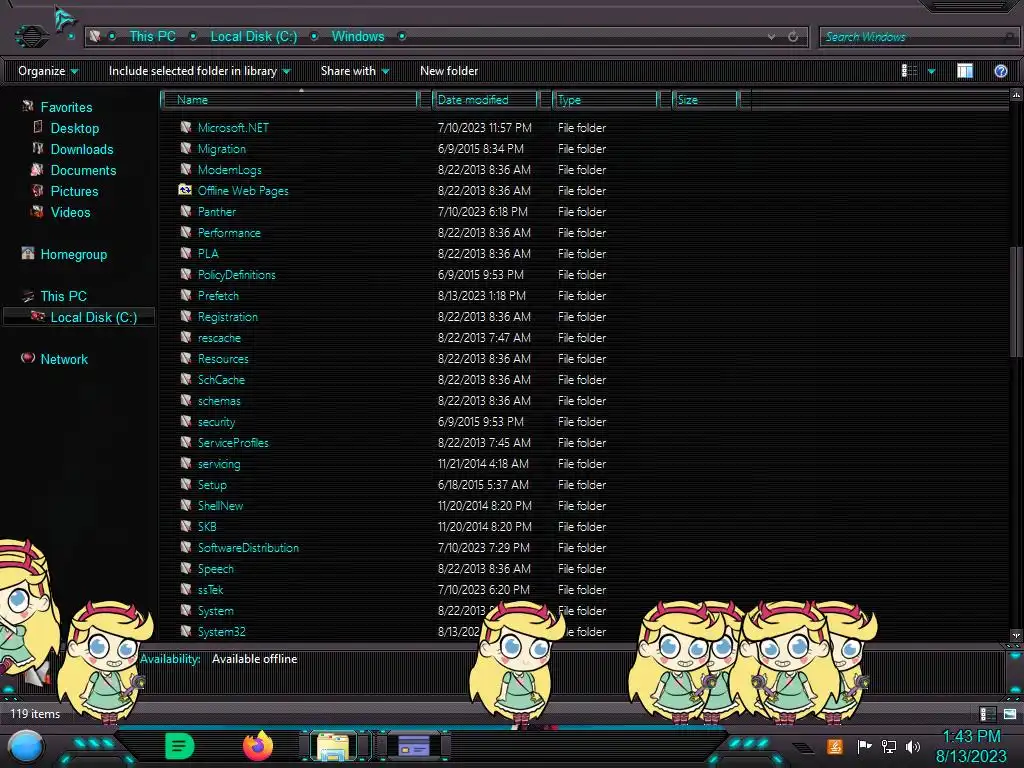Open the Help question mark icon
The image size is (1024, 768).
point(1000,71)
